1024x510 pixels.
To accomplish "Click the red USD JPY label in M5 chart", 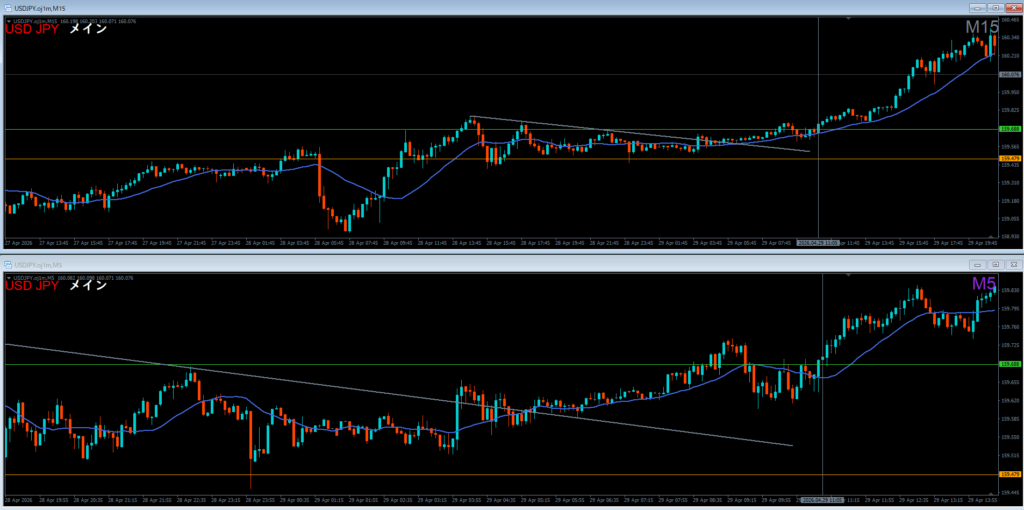I will point(32,285).
